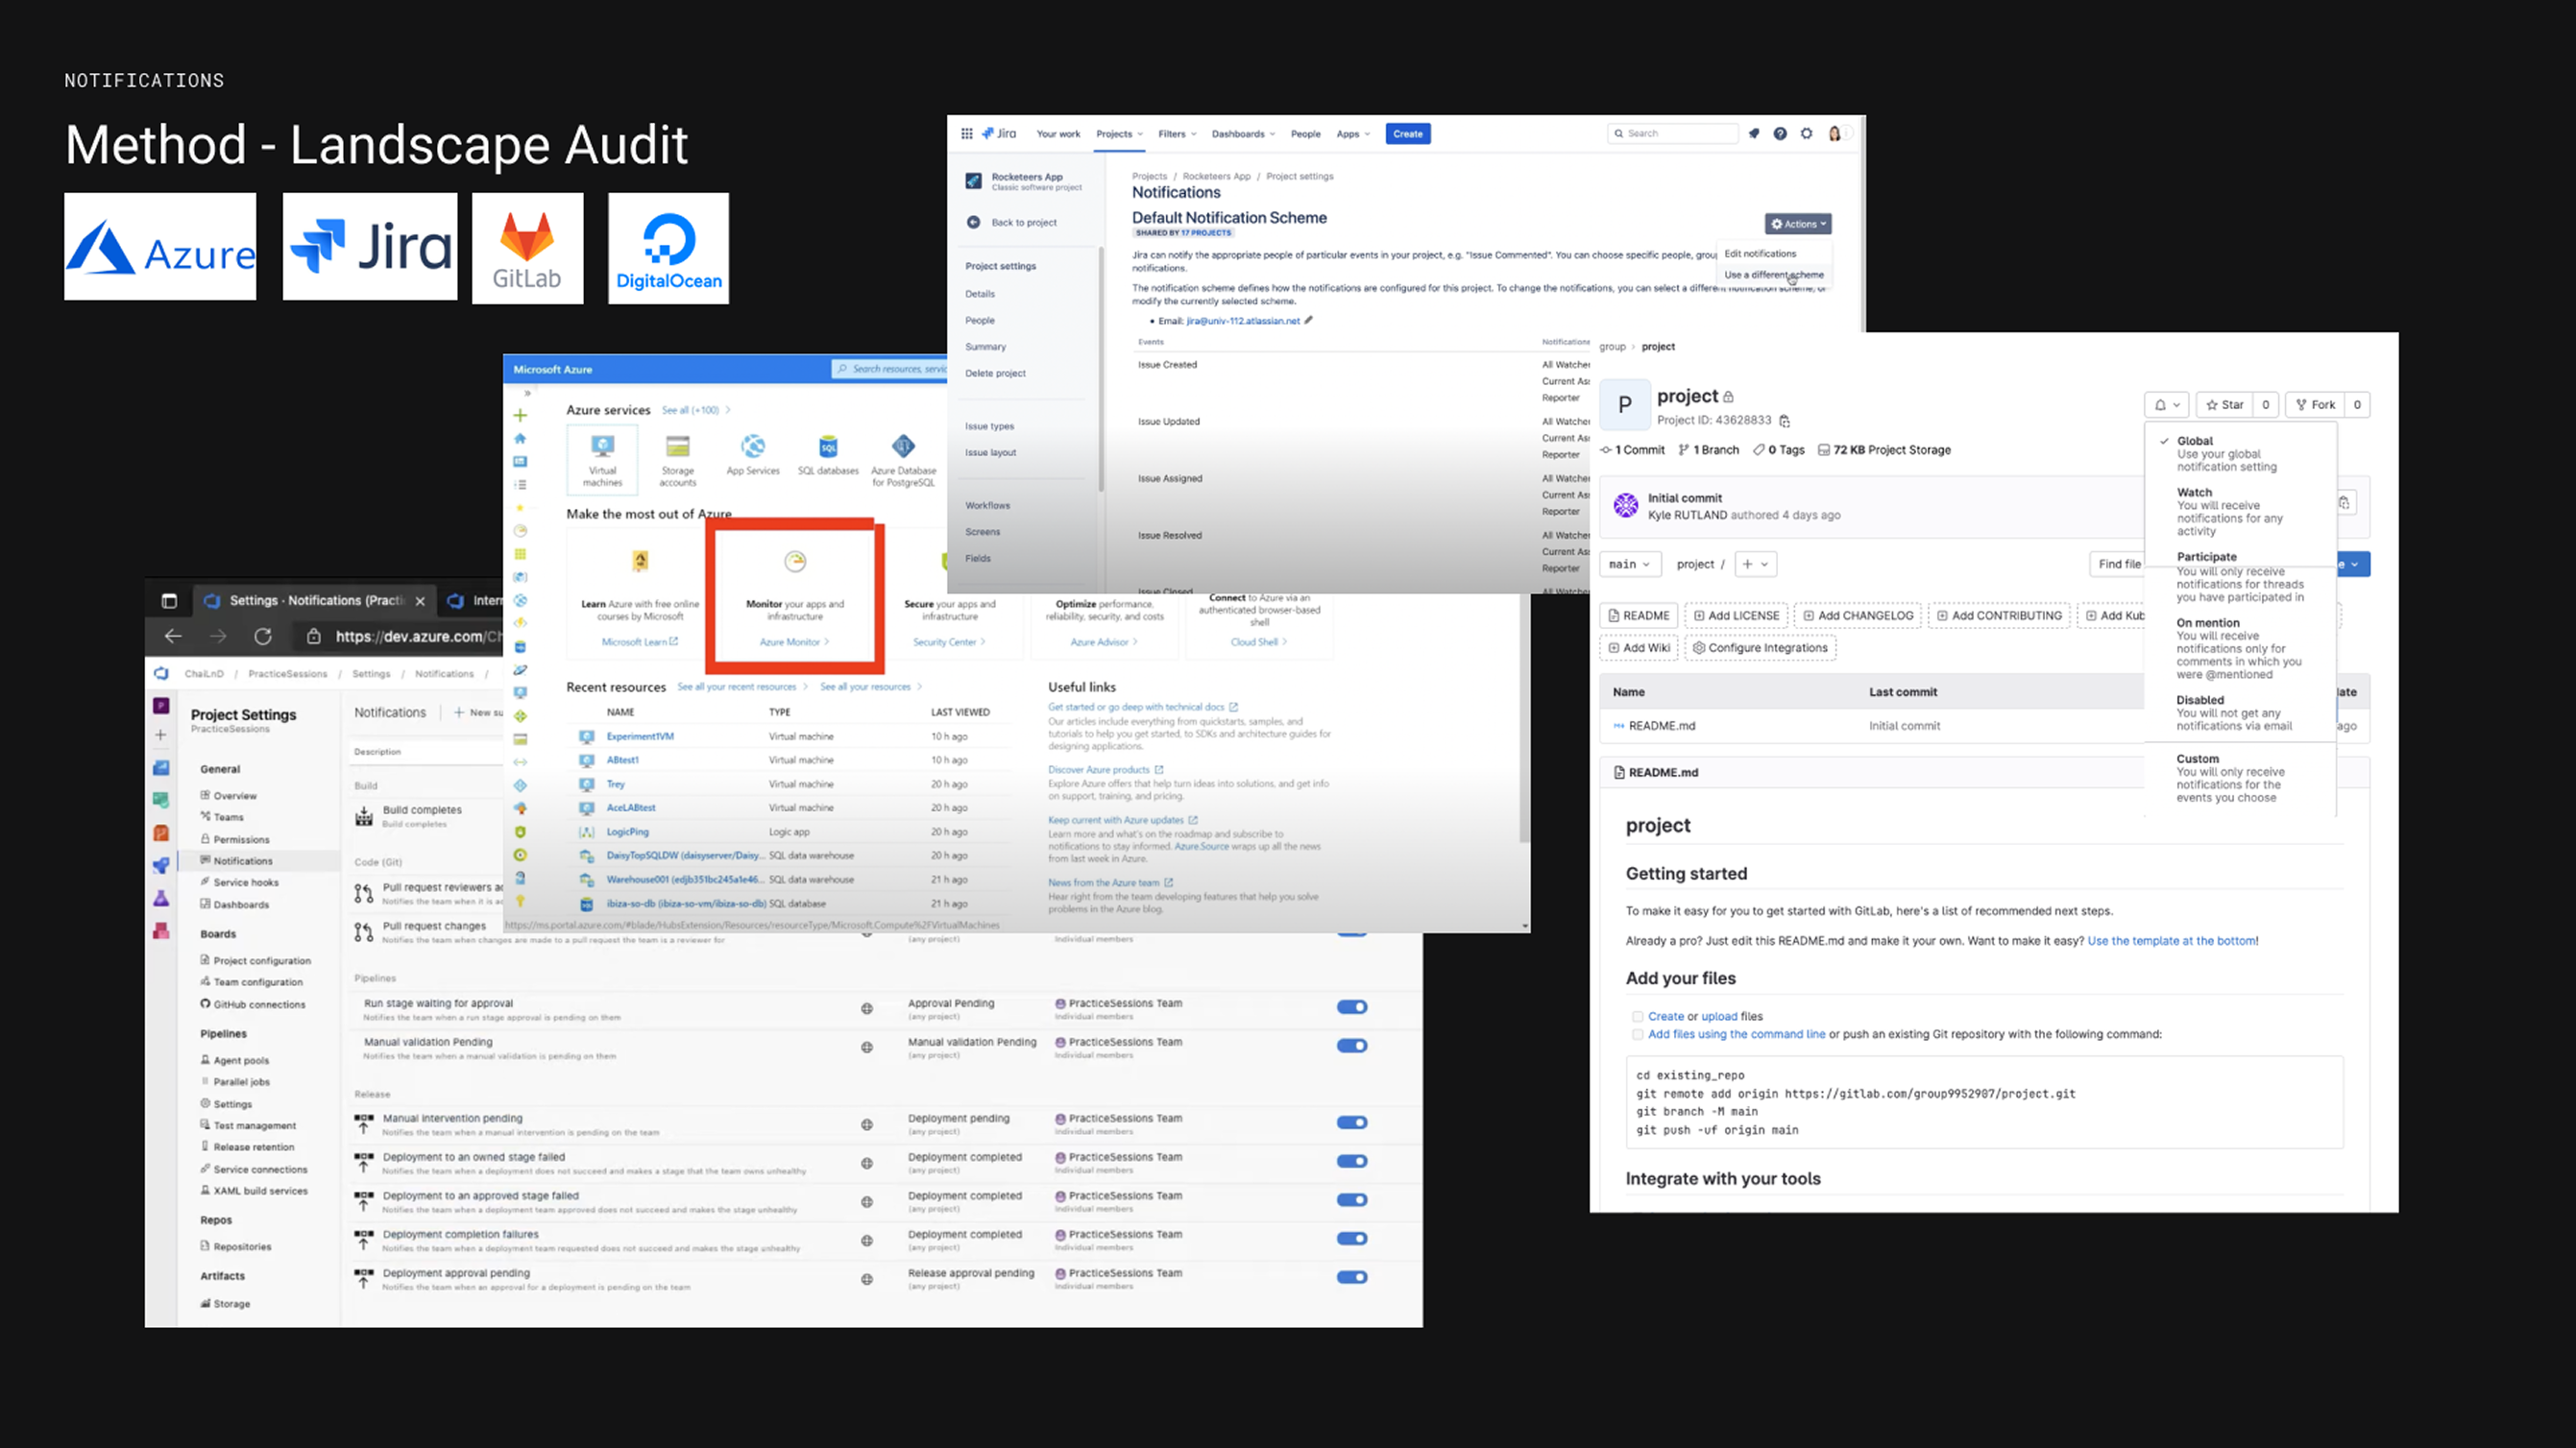
Task: Open the GitLab notification level bell dropdown
Action: (x=2167, y=404)
